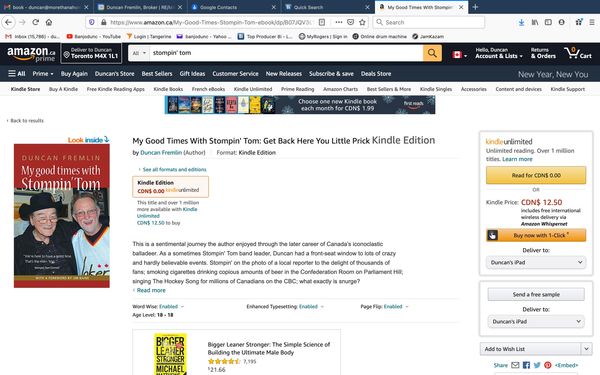Click the Firefox home icon
600x375 pixels.
click(x=49, y=22)
